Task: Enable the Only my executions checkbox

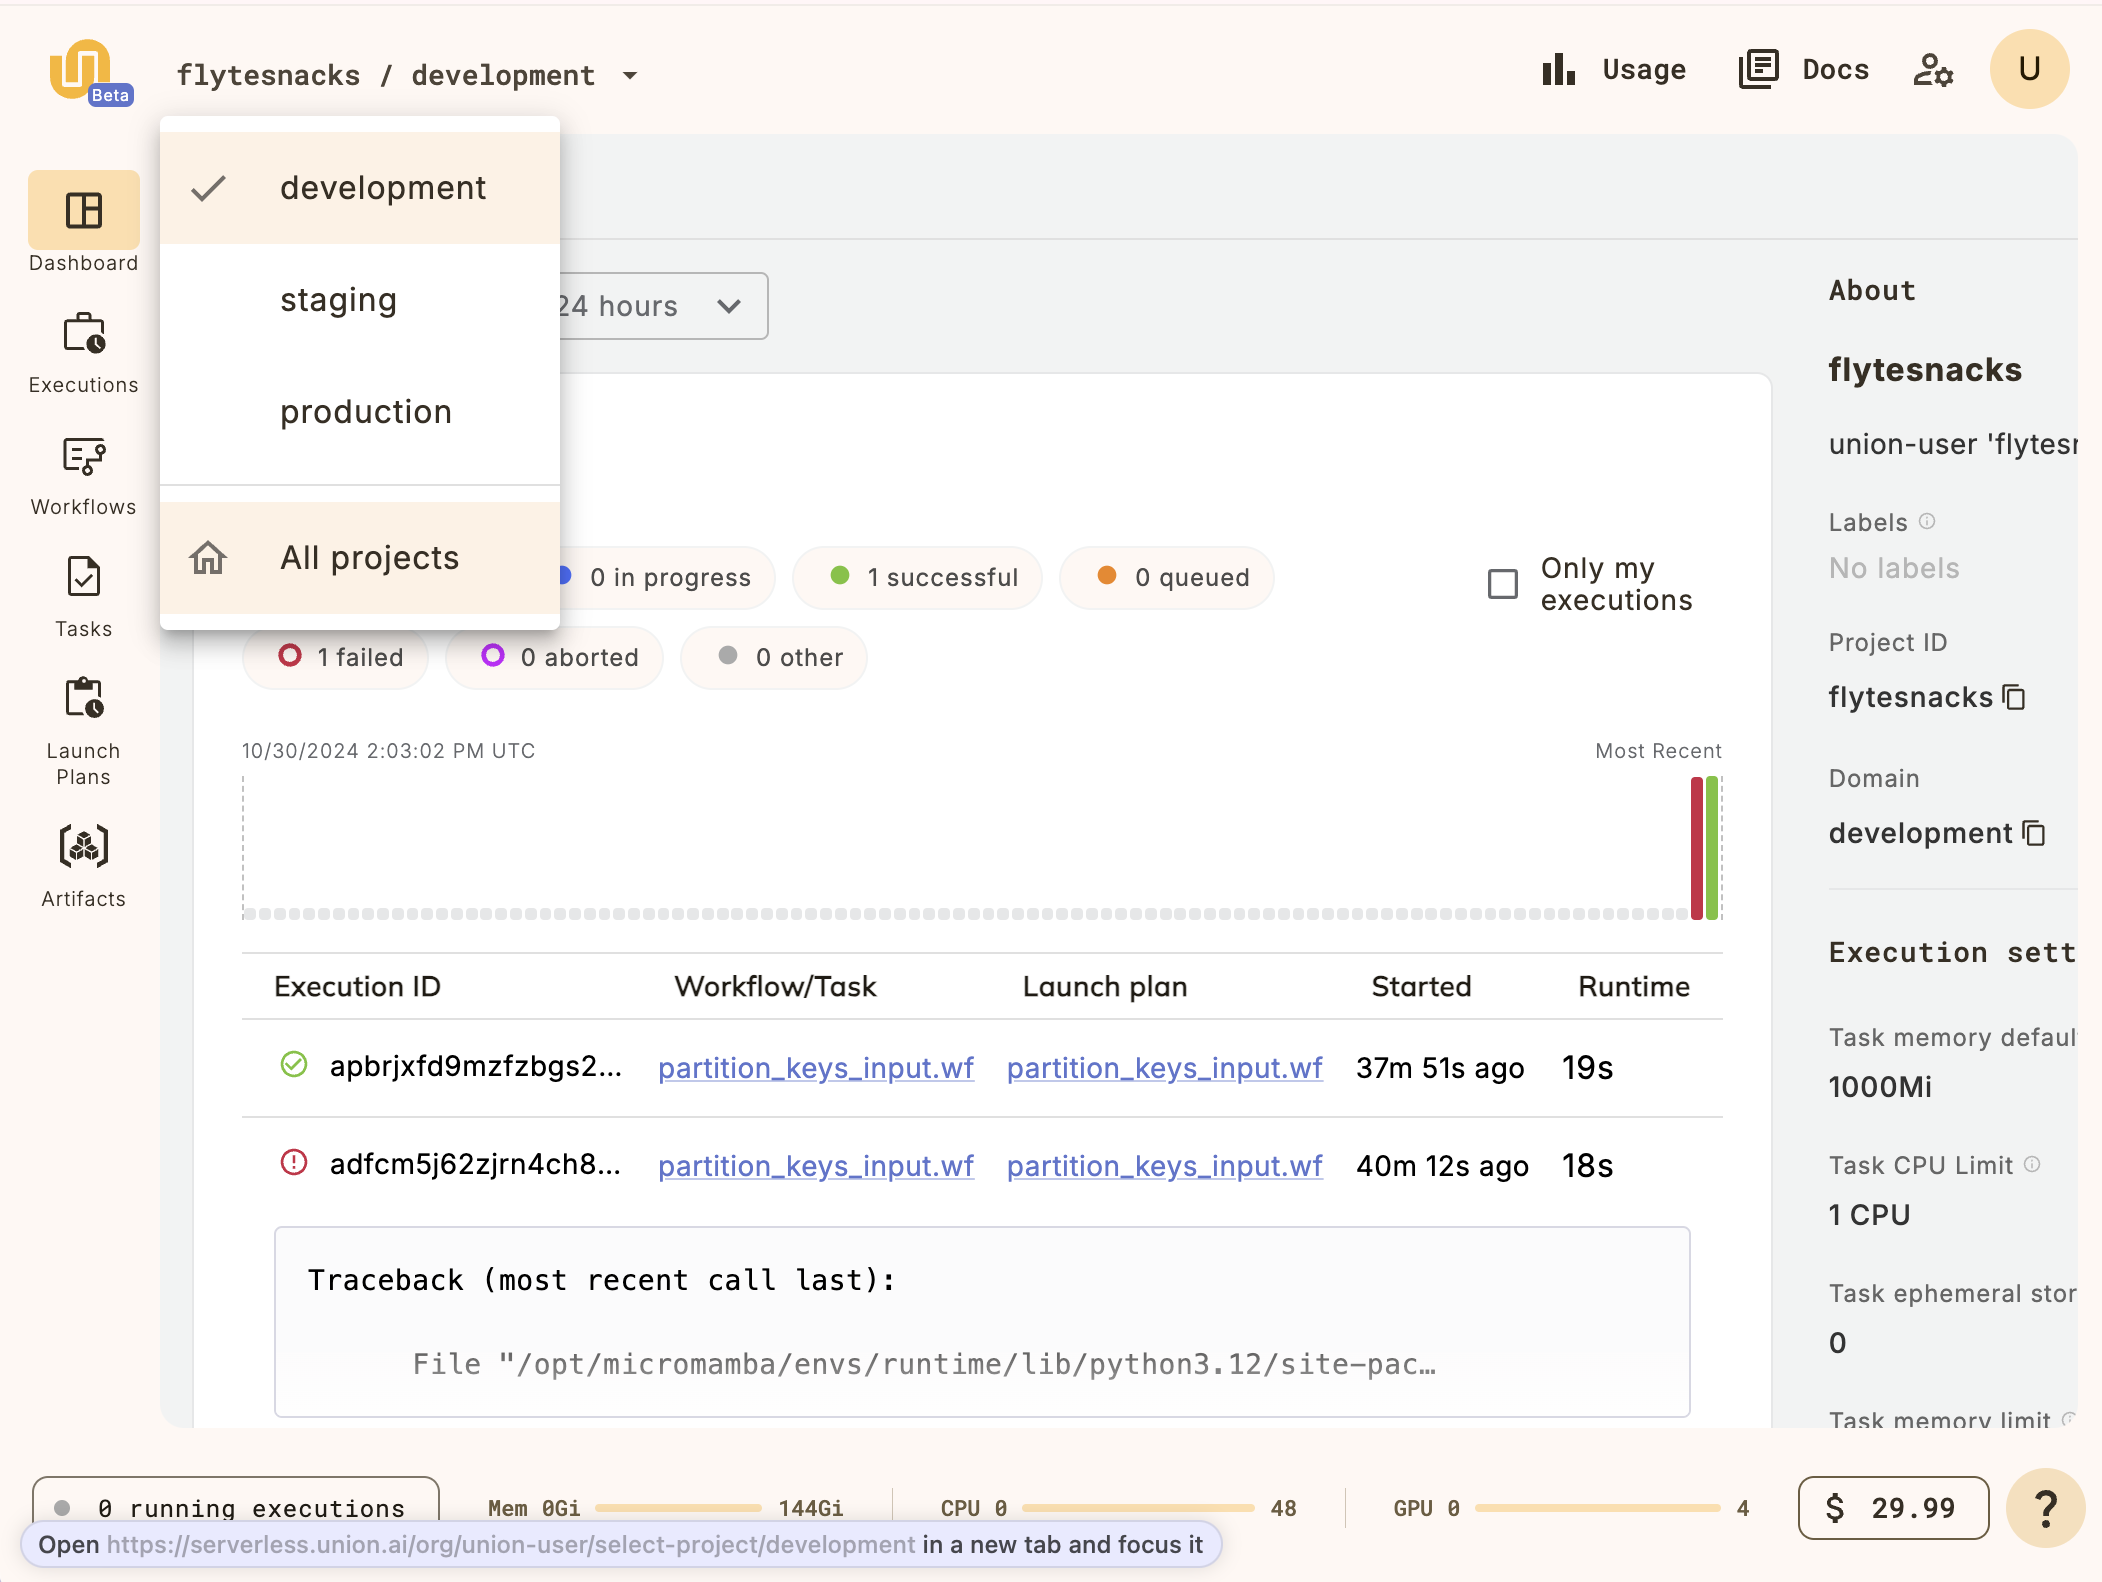Action: click(x=1503, y=584)
